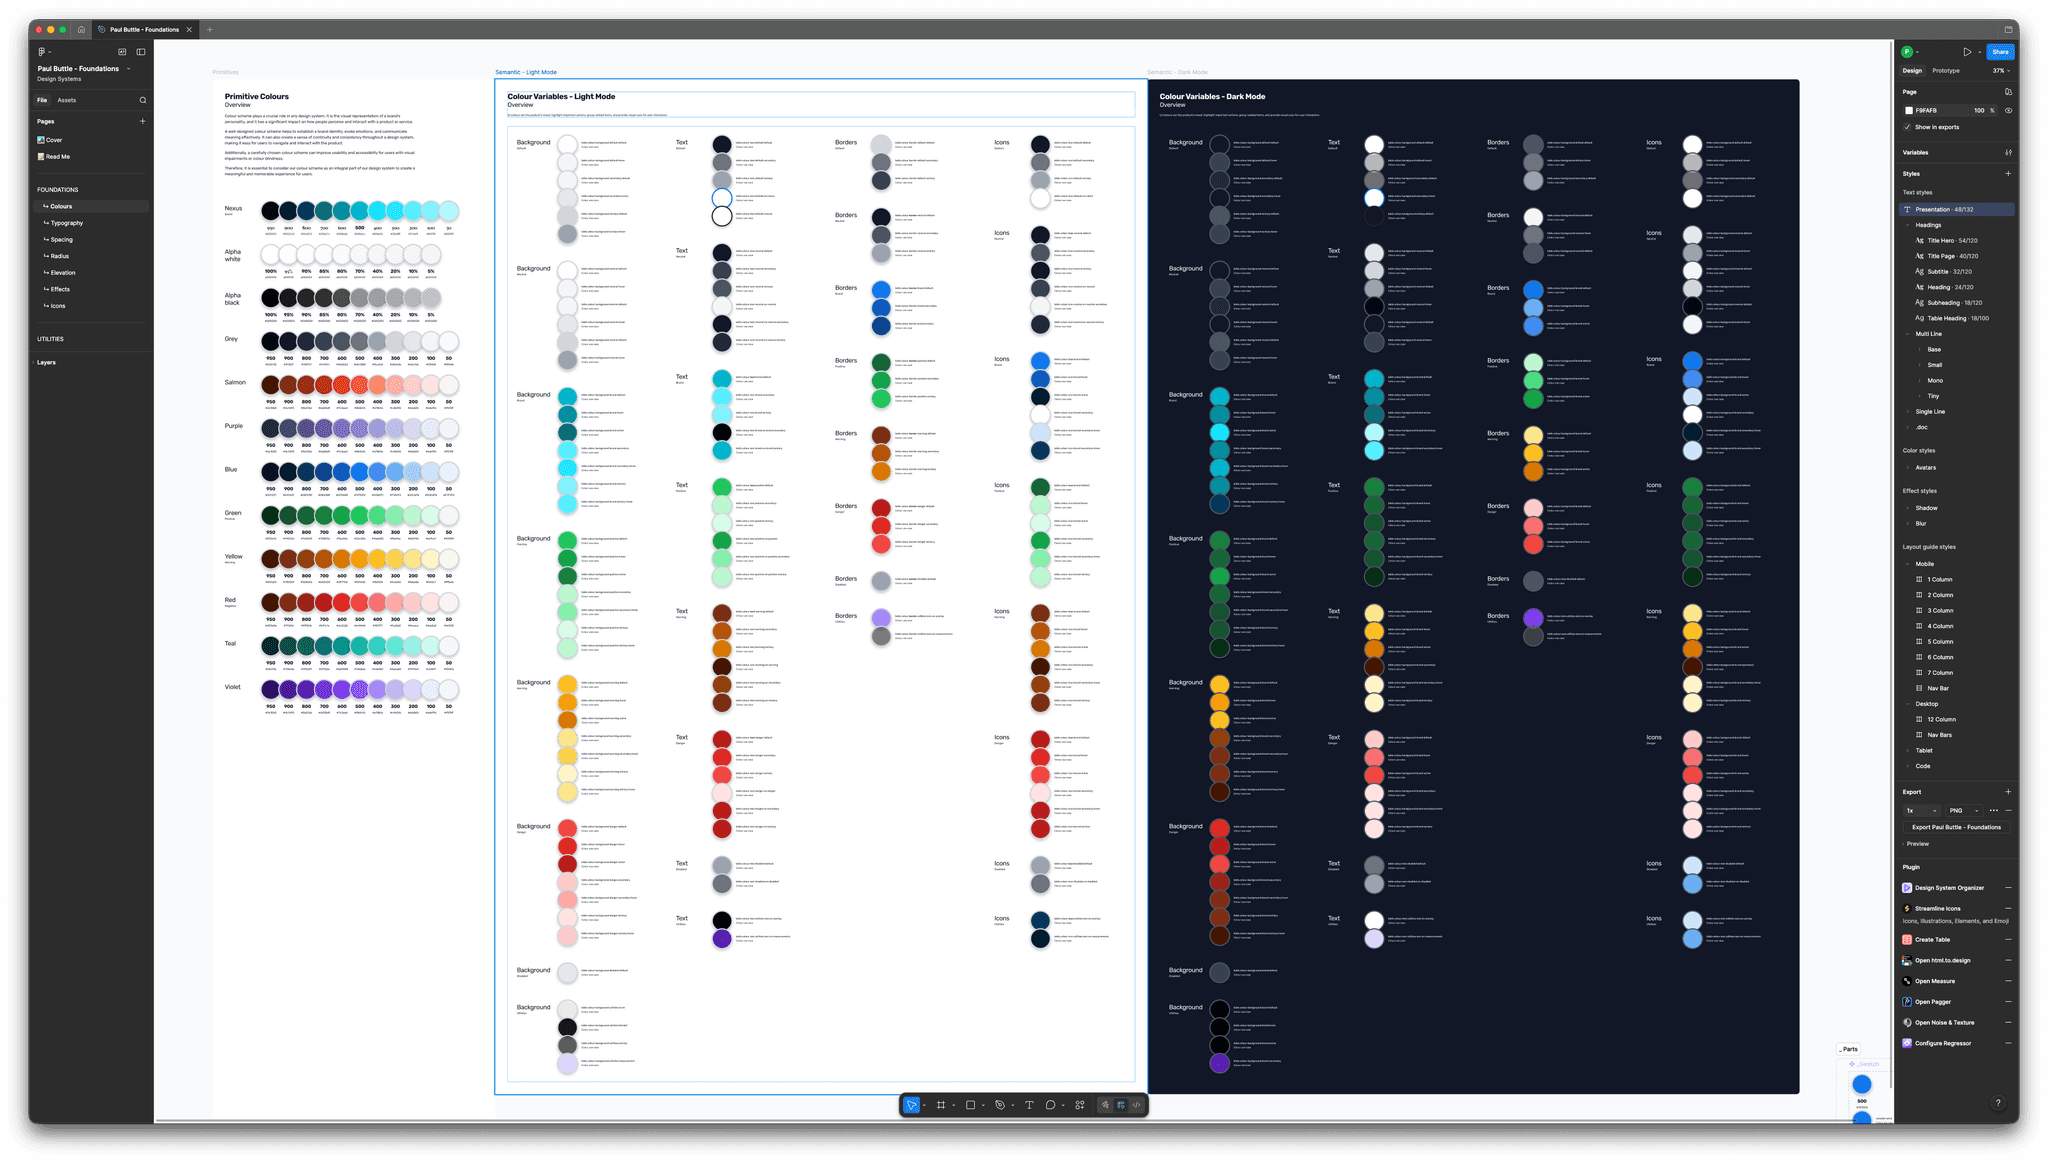Screen dimensions: 2048x1162
Task: Select the Frame tool
Action: click(x=941, y=1105)
